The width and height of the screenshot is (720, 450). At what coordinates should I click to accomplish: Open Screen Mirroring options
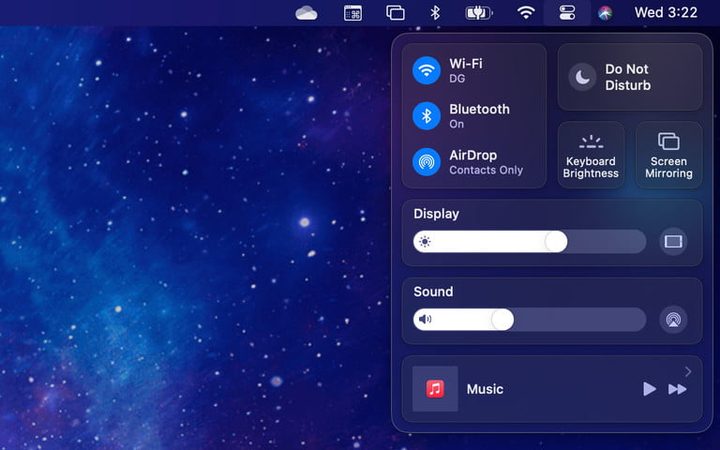coord(669,156)
